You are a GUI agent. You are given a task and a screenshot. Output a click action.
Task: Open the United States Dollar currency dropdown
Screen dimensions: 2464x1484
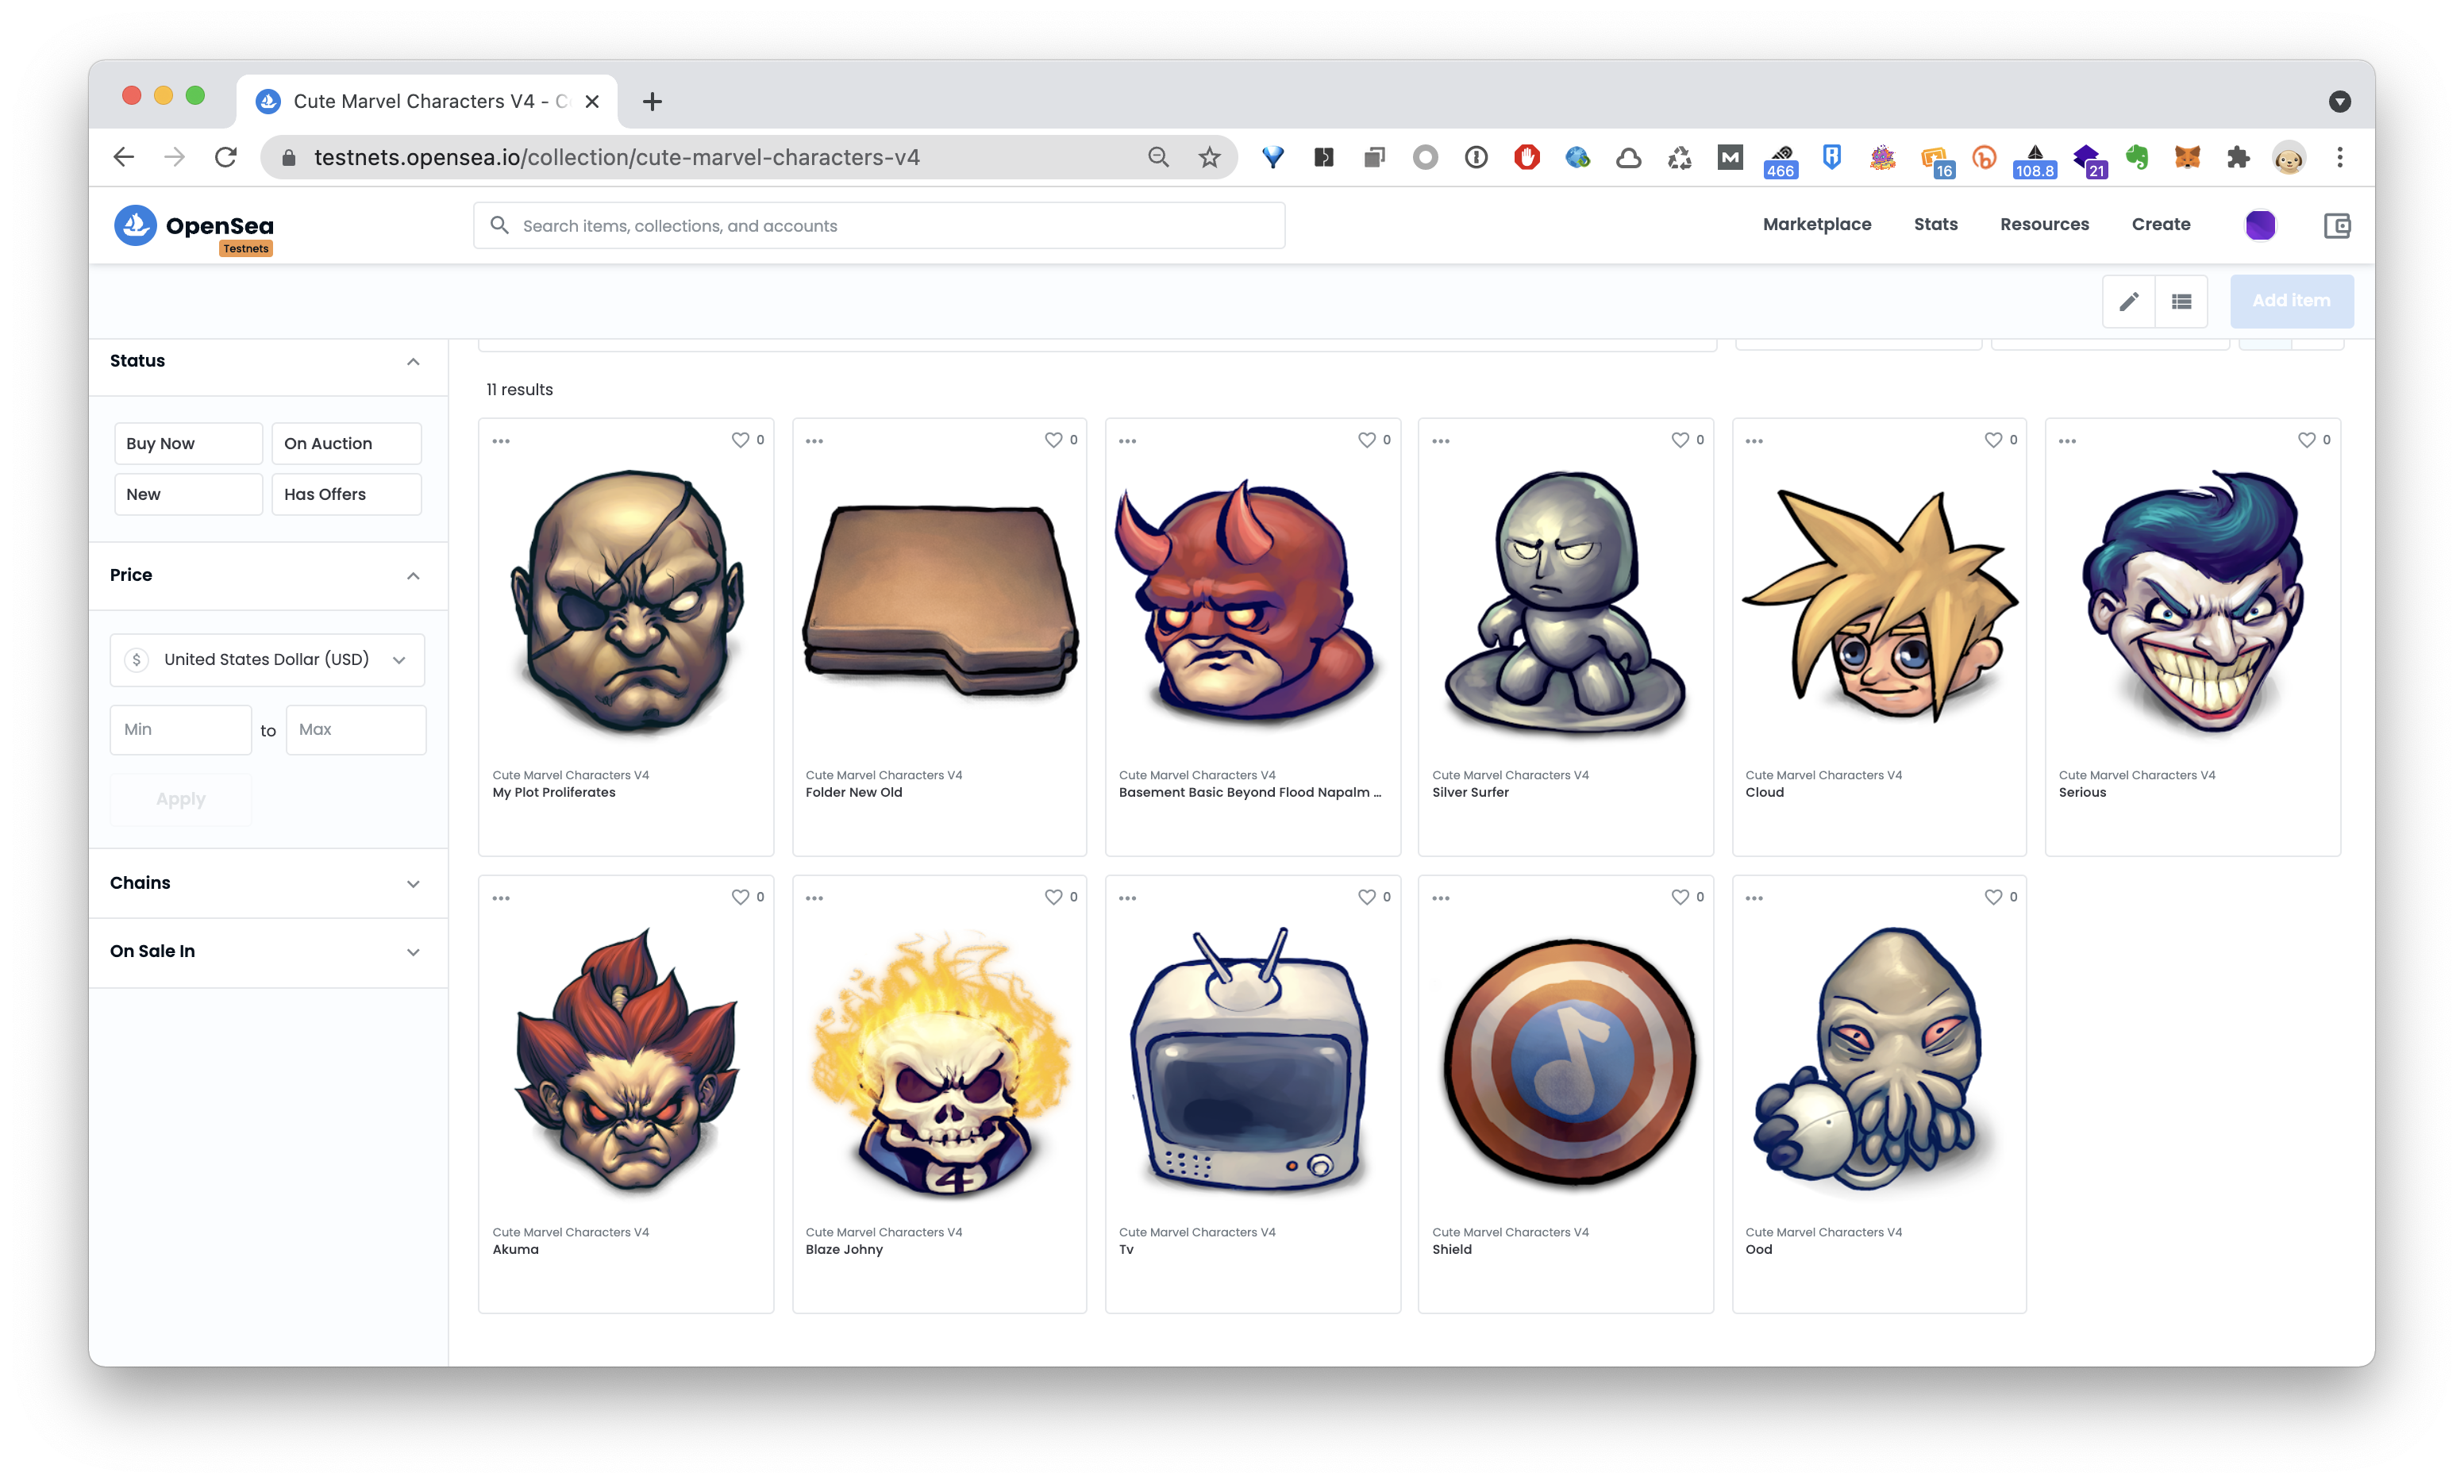(267, 659)
